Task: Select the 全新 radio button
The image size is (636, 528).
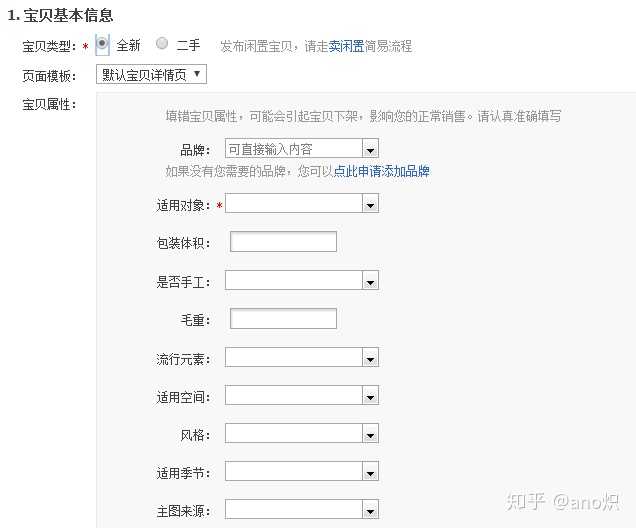Action: pos(102,45)
